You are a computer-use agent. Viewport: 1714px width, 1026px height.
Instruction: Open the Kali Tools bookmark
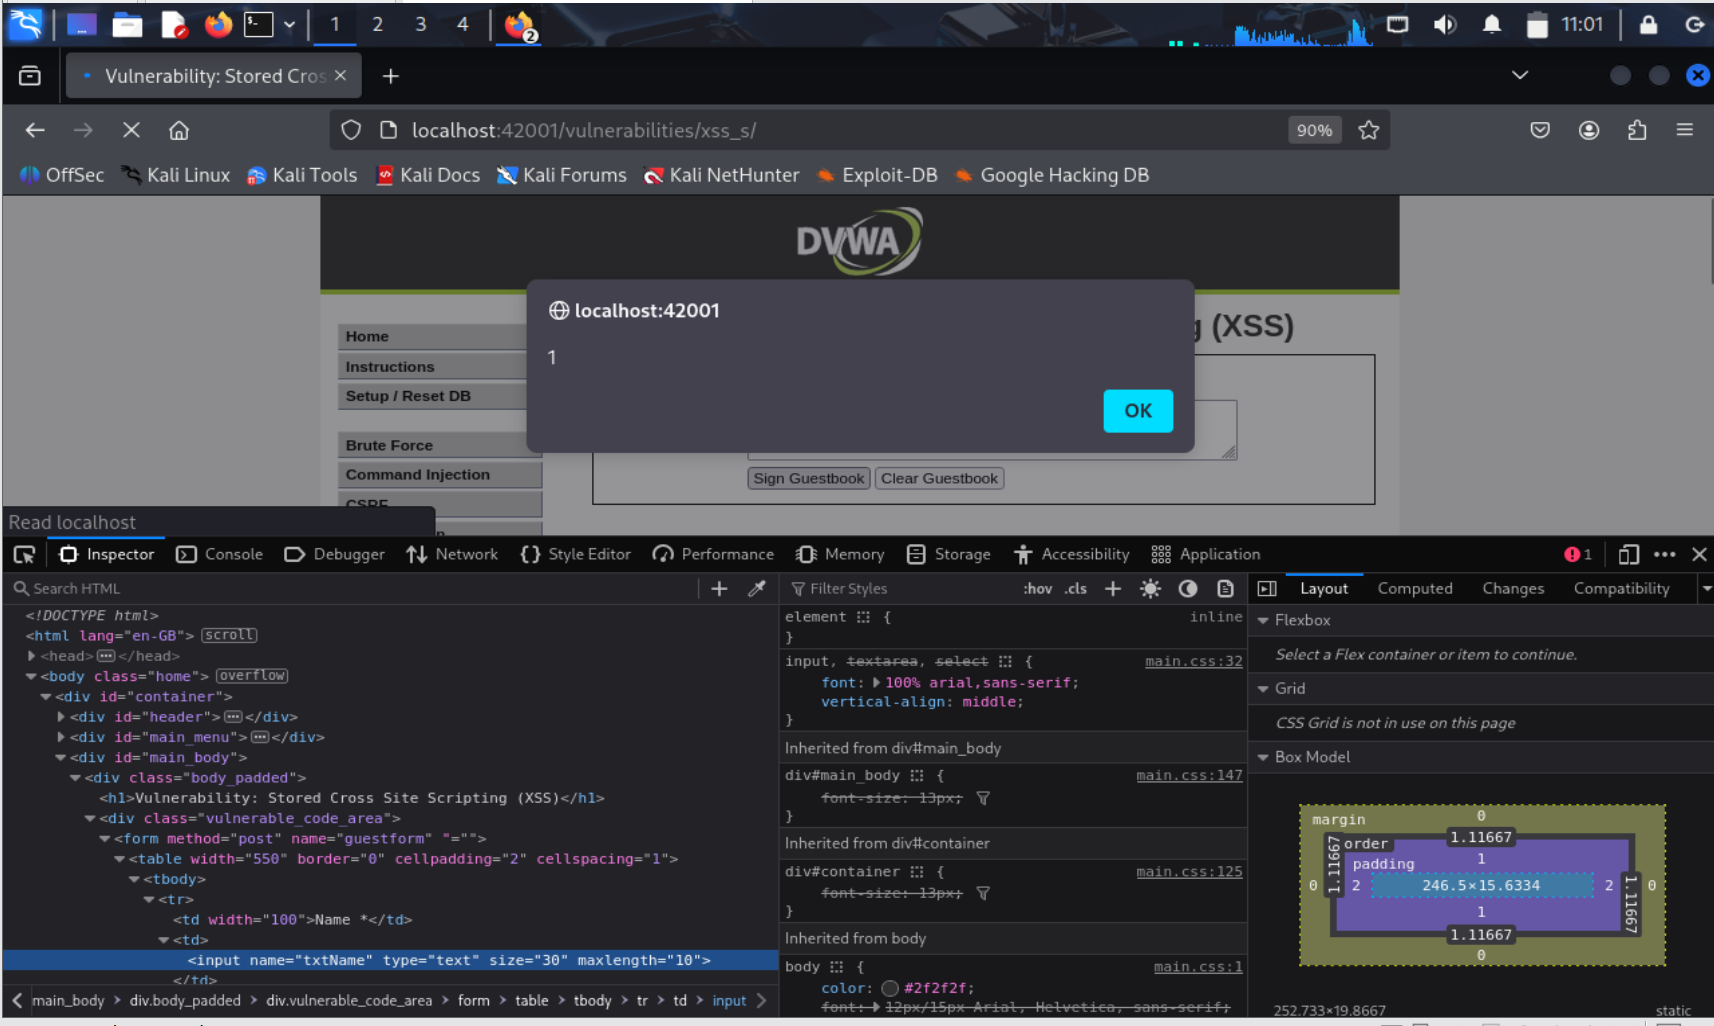pos(302,175)
